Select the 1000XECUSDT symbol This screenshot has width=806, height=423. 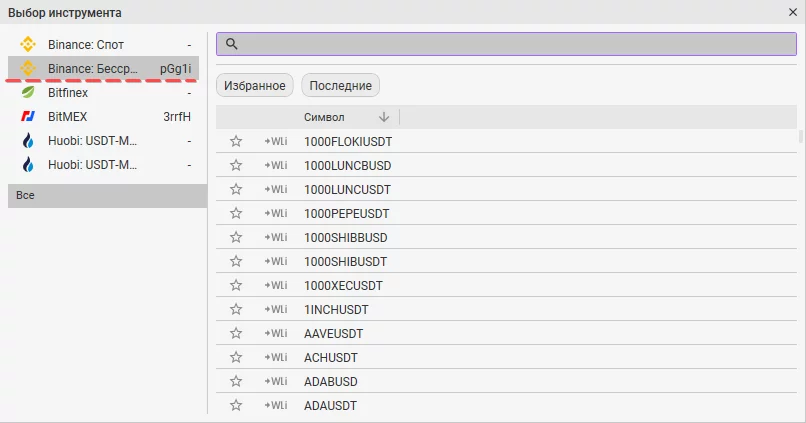point(343,286)
